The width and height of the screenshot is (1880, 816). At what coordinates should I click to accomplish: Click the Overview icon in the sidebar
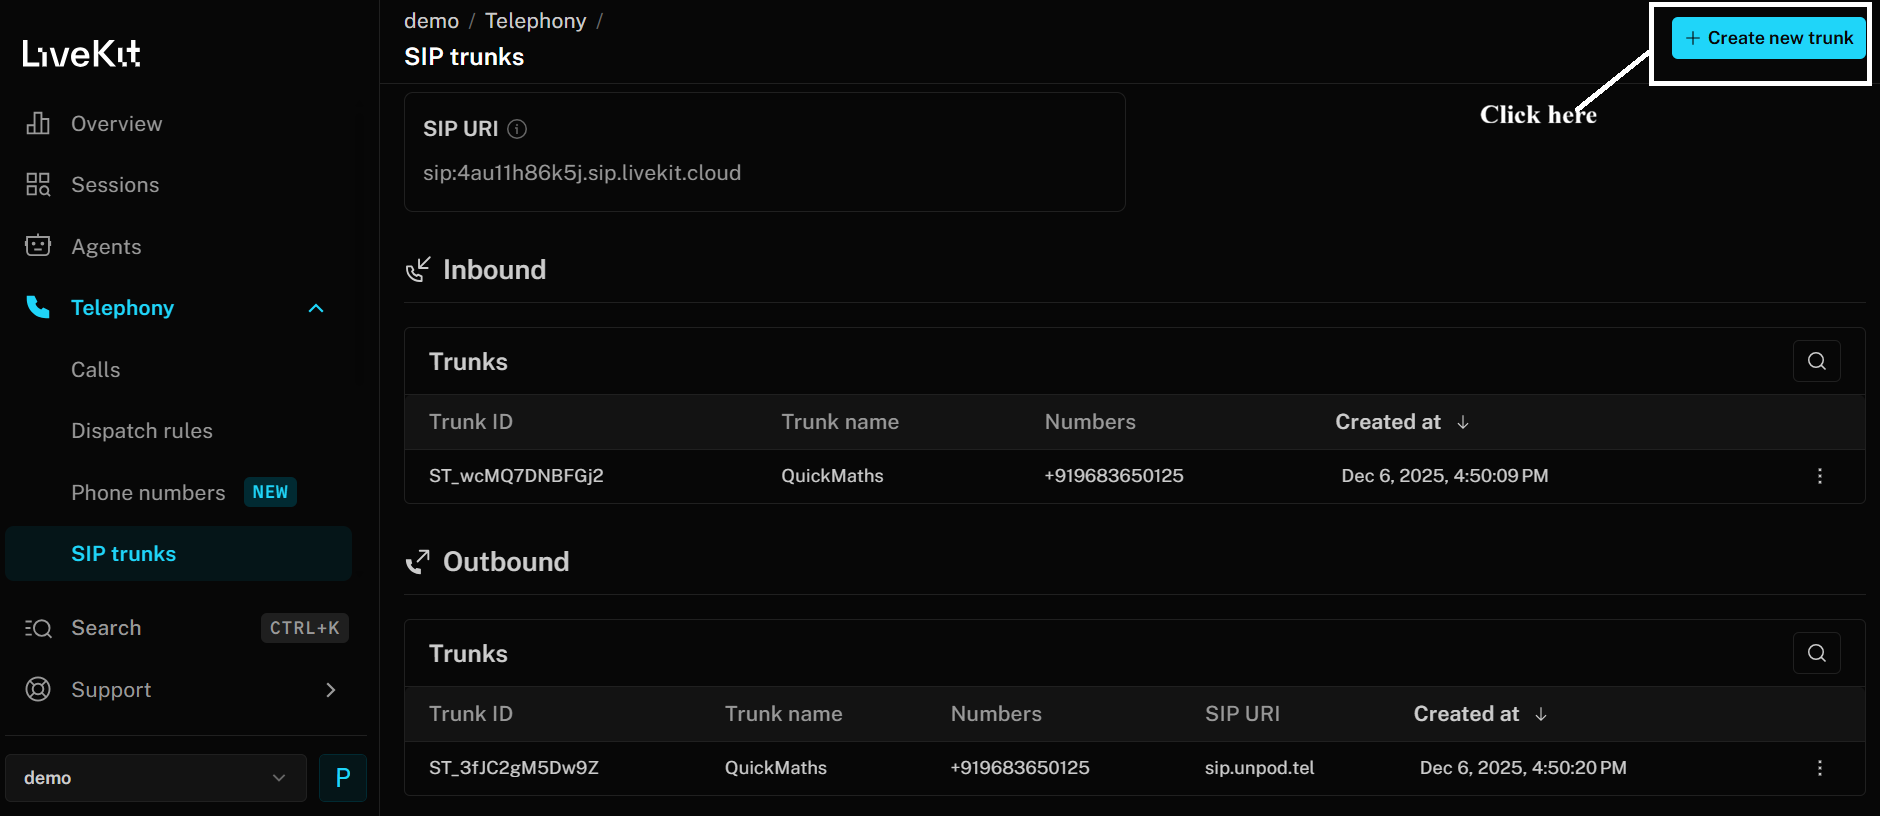(38, 123)
